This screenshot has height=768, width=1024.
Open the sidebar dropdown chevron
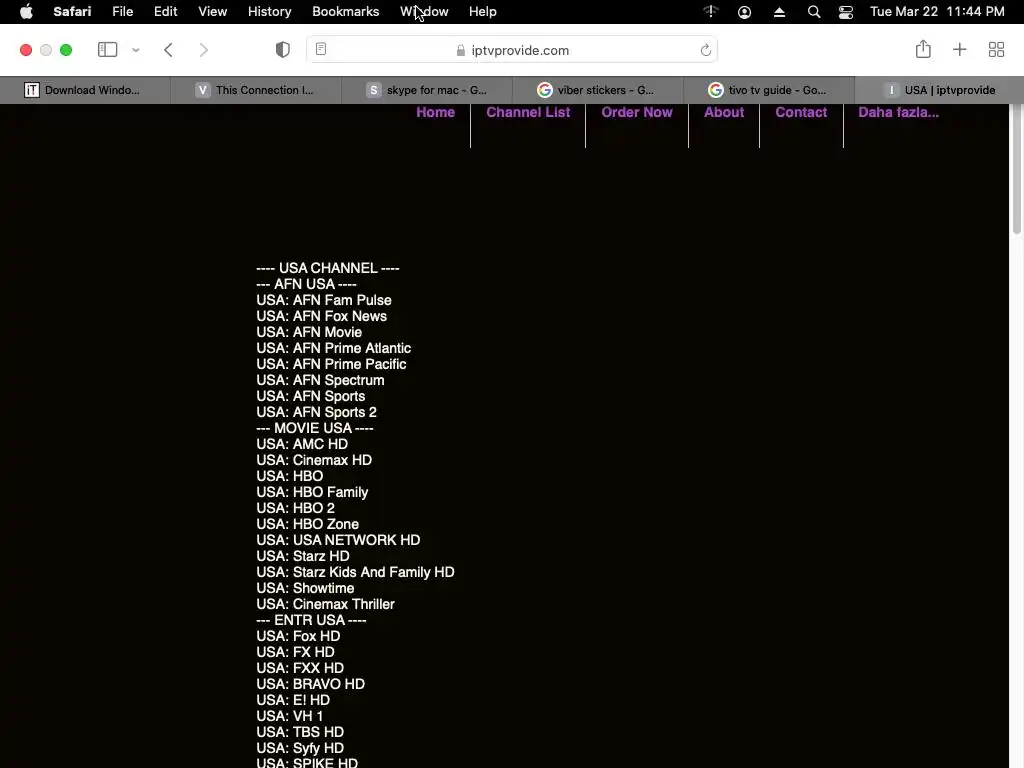pyautogui.click(x=136, y=50)
